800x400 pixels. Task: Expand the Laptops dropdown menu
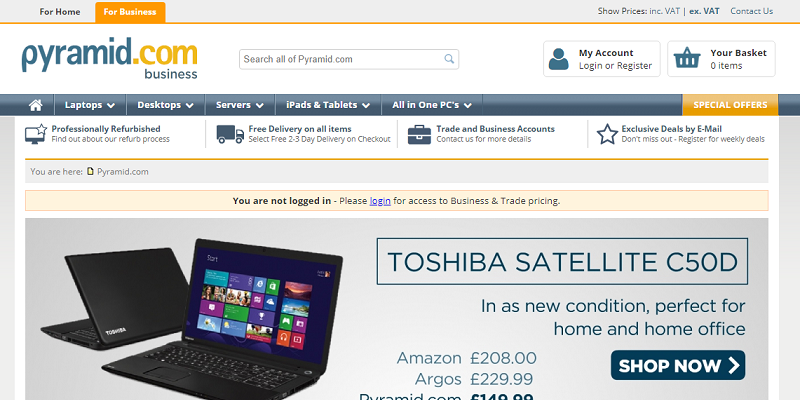click(x=90, y=105)
